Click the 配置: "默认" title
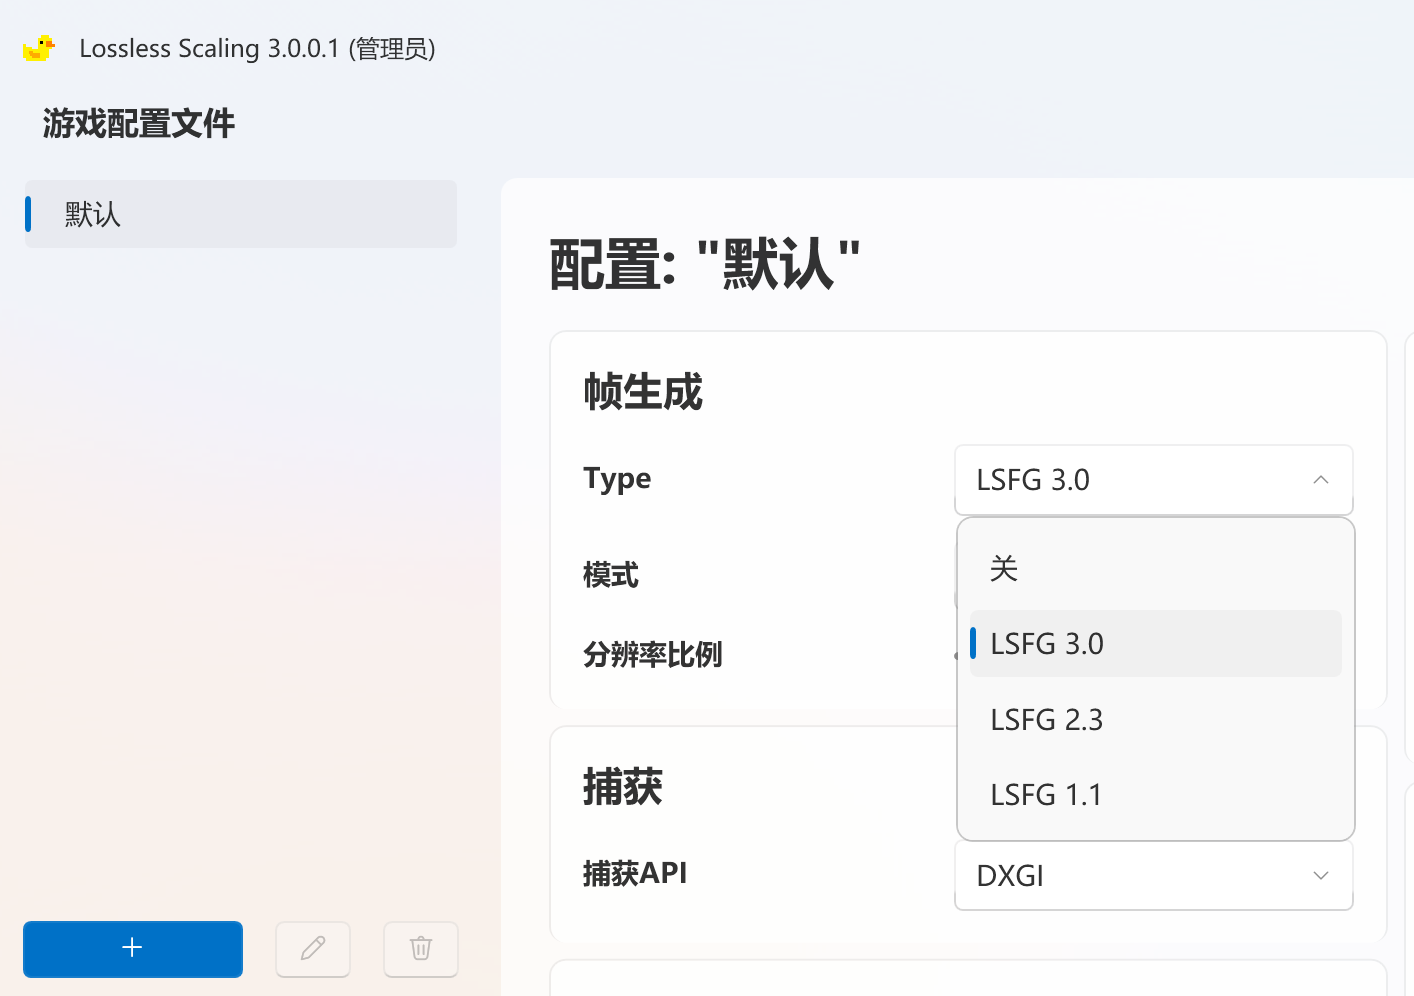 [705, 265]
